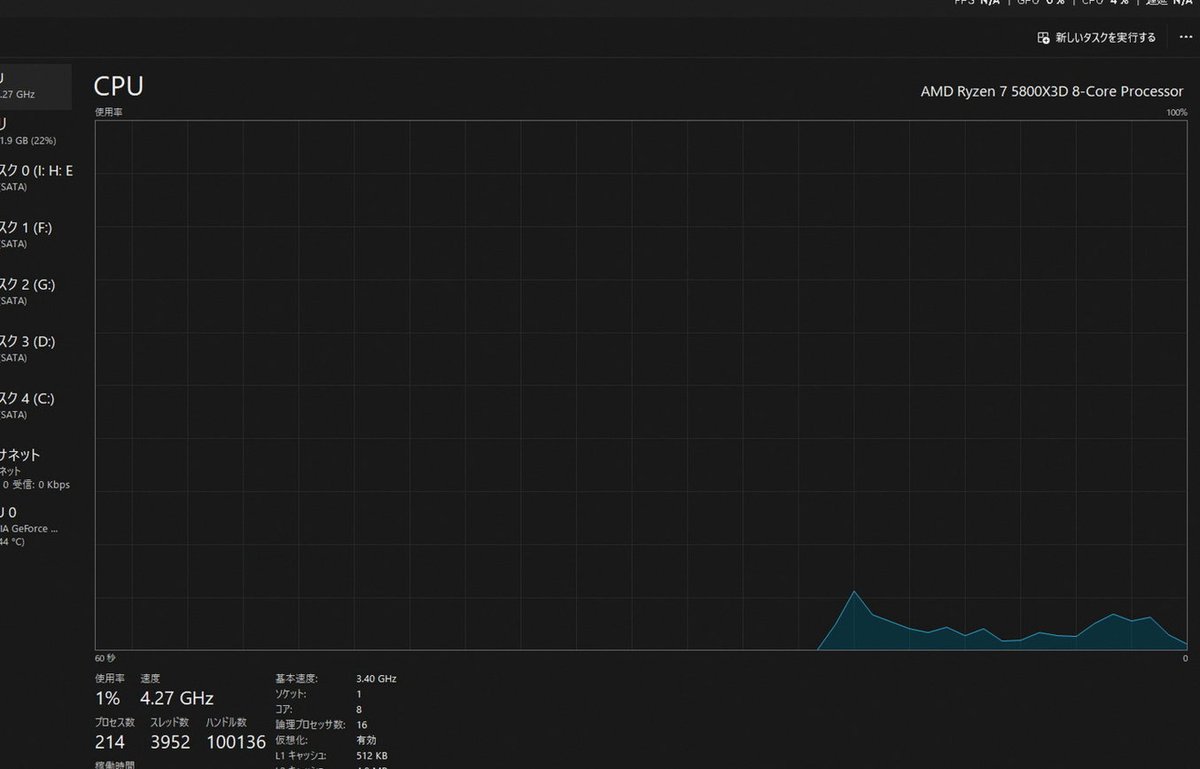Click the base speed value "3.40 GHz"
The width and height of the screenshot is (1200, 769).
[376, 679]
